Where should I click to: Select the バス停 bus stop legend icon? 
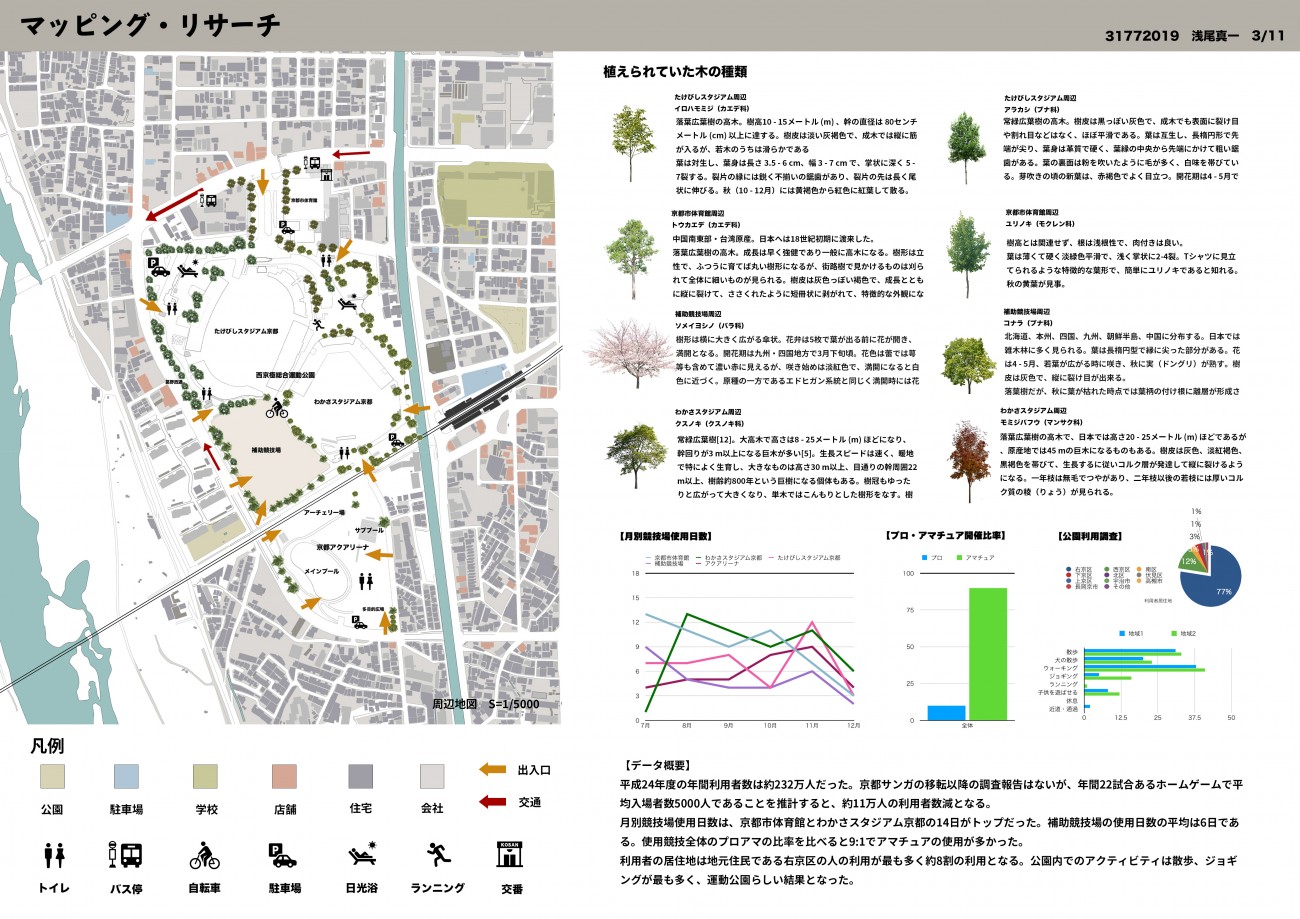click(125, 855)
